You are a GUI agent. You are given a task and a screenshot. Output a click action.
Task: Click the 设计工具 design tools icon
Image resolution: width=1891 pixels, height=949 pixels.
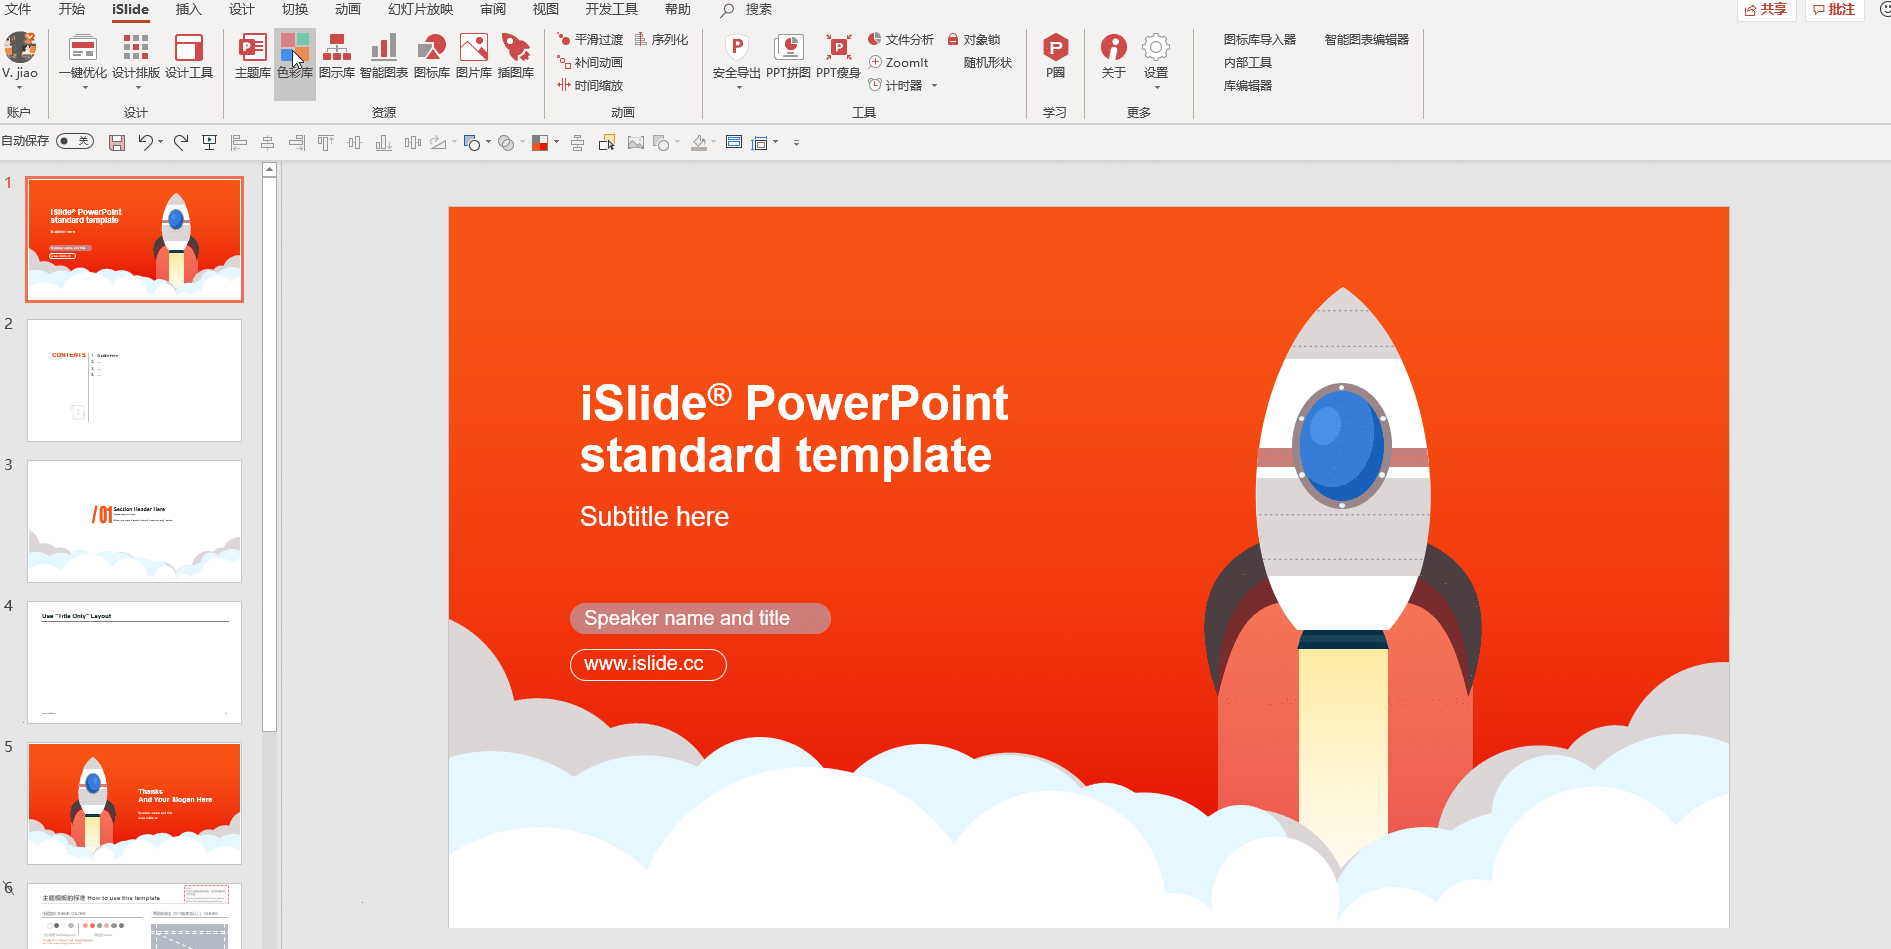(x=189, y=55)
